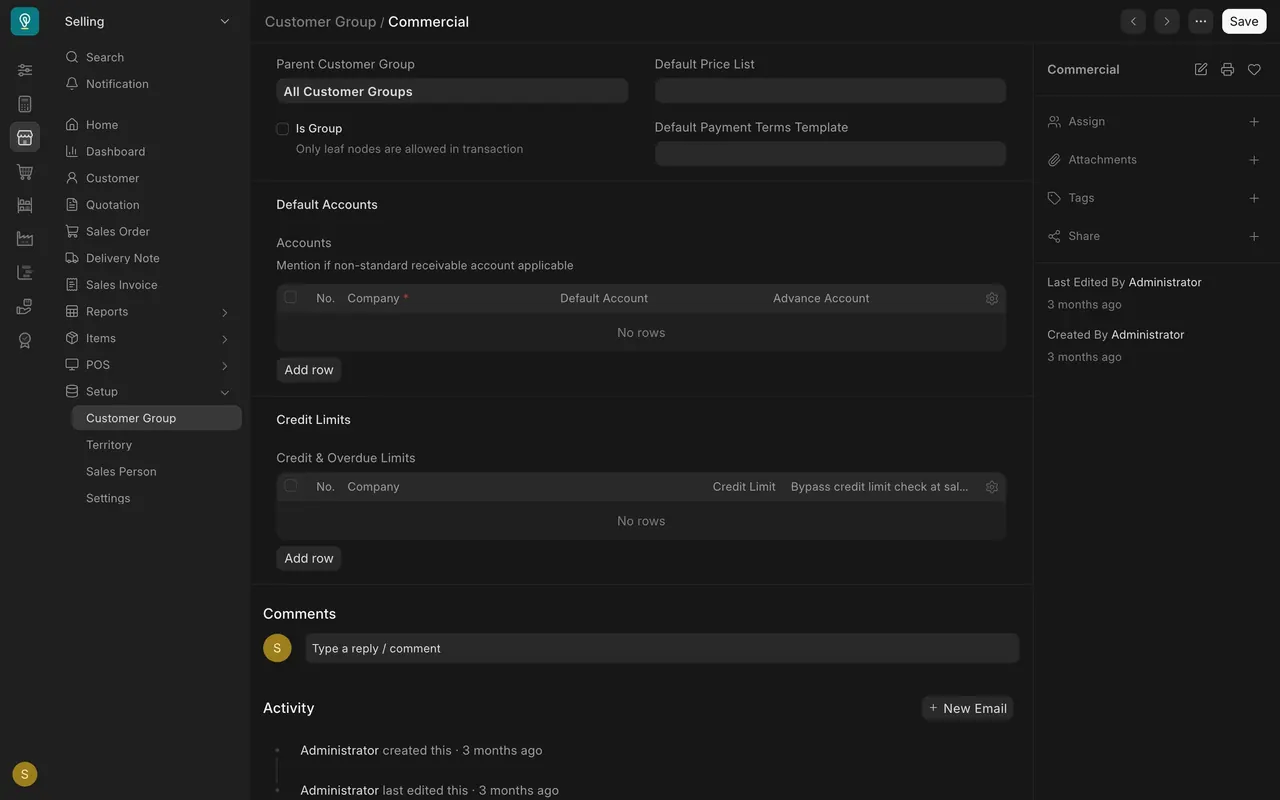Add a tag with the Tags plus icon
Image resolution: width=1280 pixels, height=800 pixels.
pyautogui.click(x=1254, y=198)
